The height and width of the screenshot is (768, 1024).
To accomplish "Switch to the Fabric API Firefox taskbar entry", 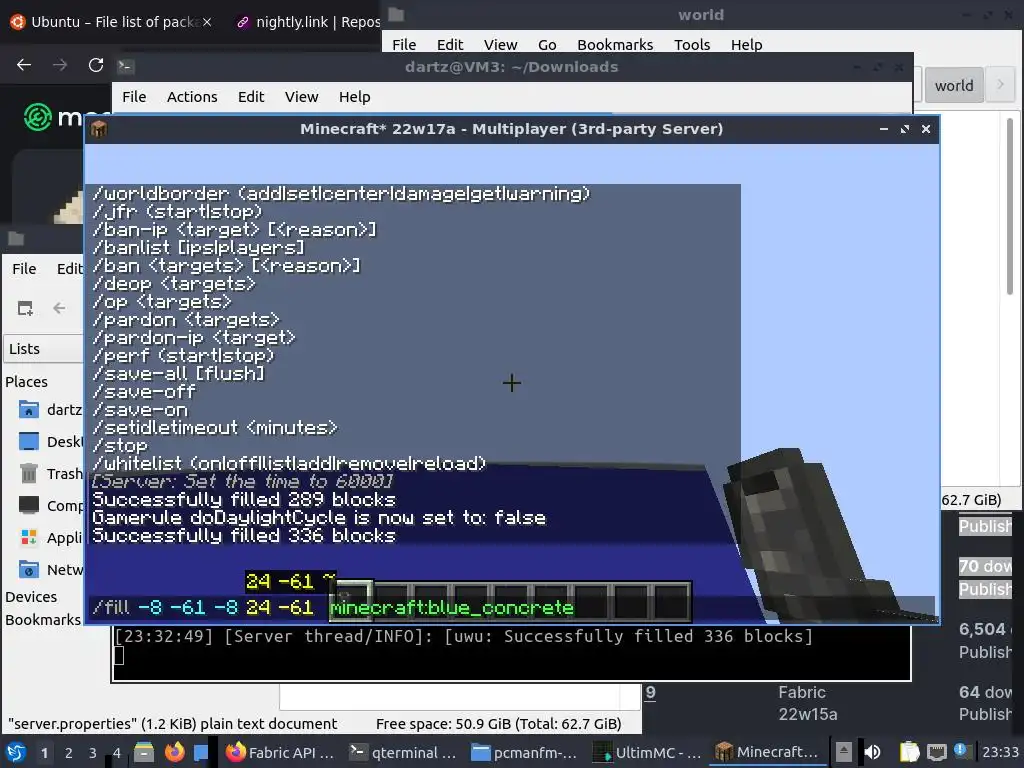I will click(x=280, y=752).
